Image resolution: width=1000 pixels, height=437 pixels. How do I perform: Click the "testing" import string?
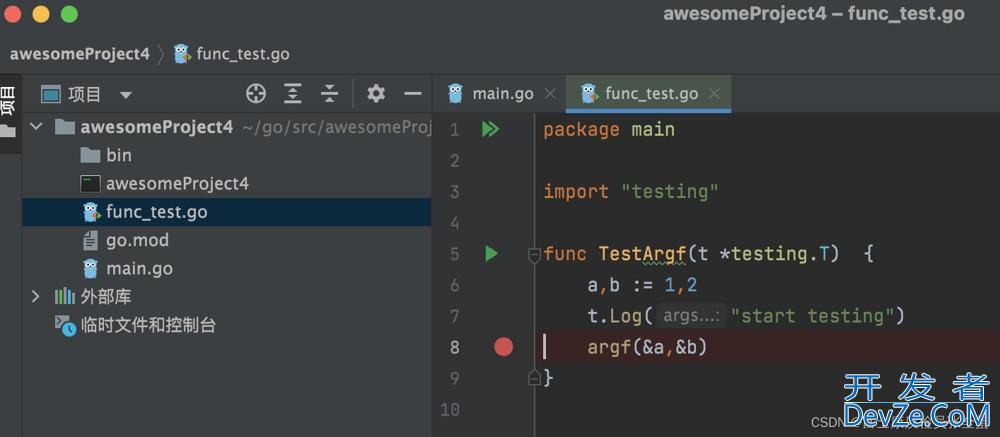pos(670,191)
